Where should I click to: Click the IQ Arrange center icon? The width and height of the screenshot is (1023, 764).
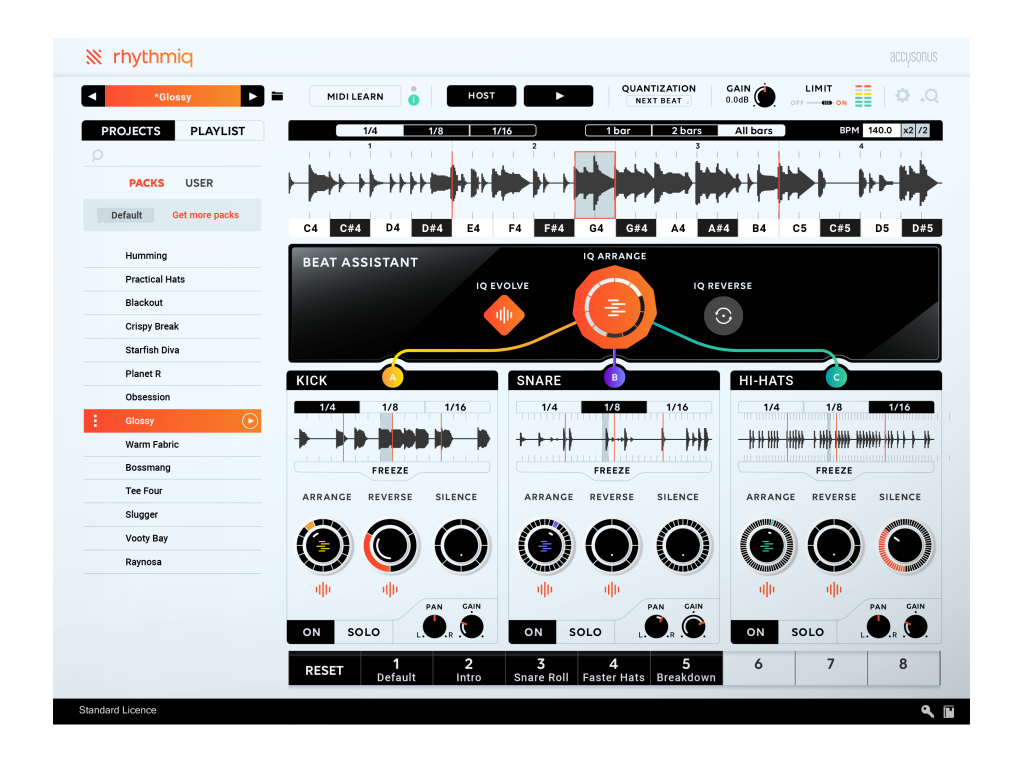pyautogui.click(x=614, y=308)
